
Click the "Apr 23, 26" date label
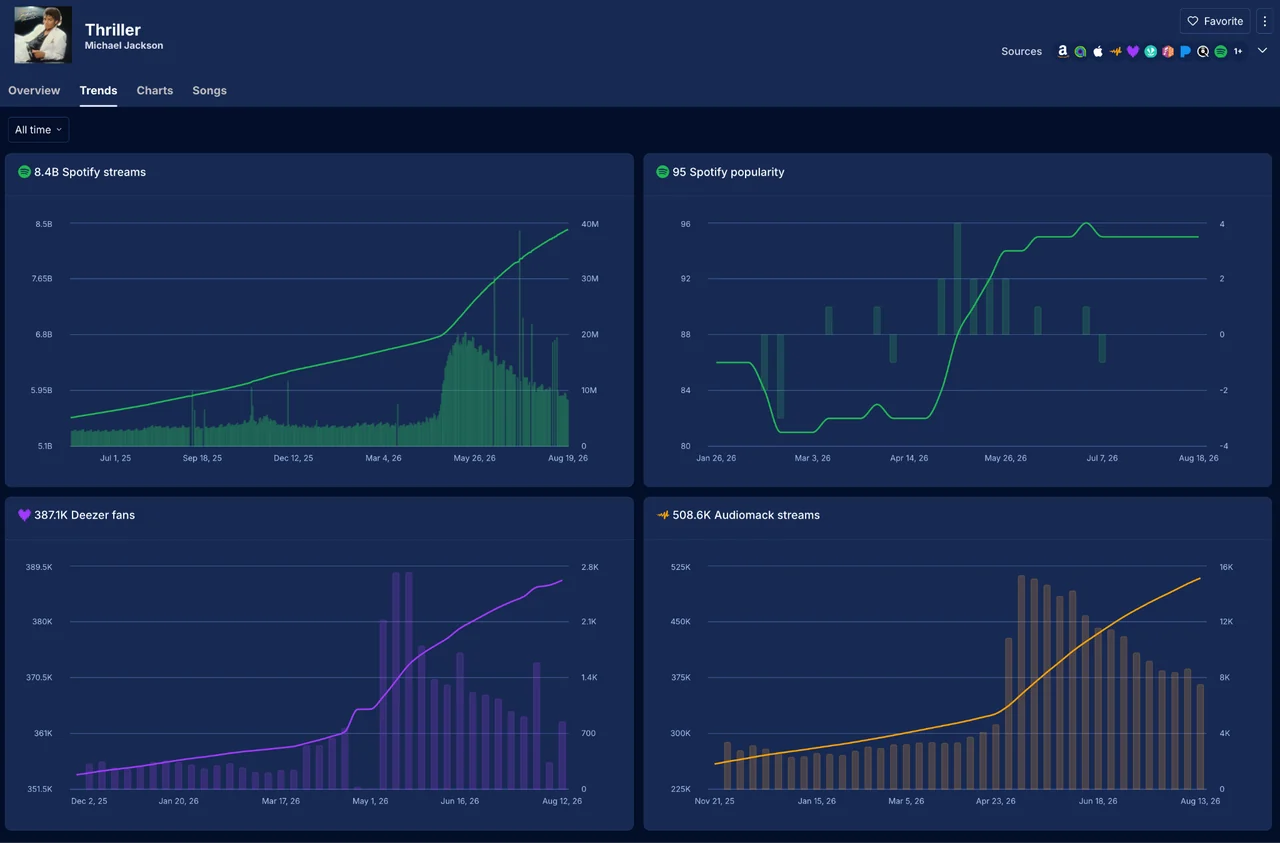(x=996, y=801)
